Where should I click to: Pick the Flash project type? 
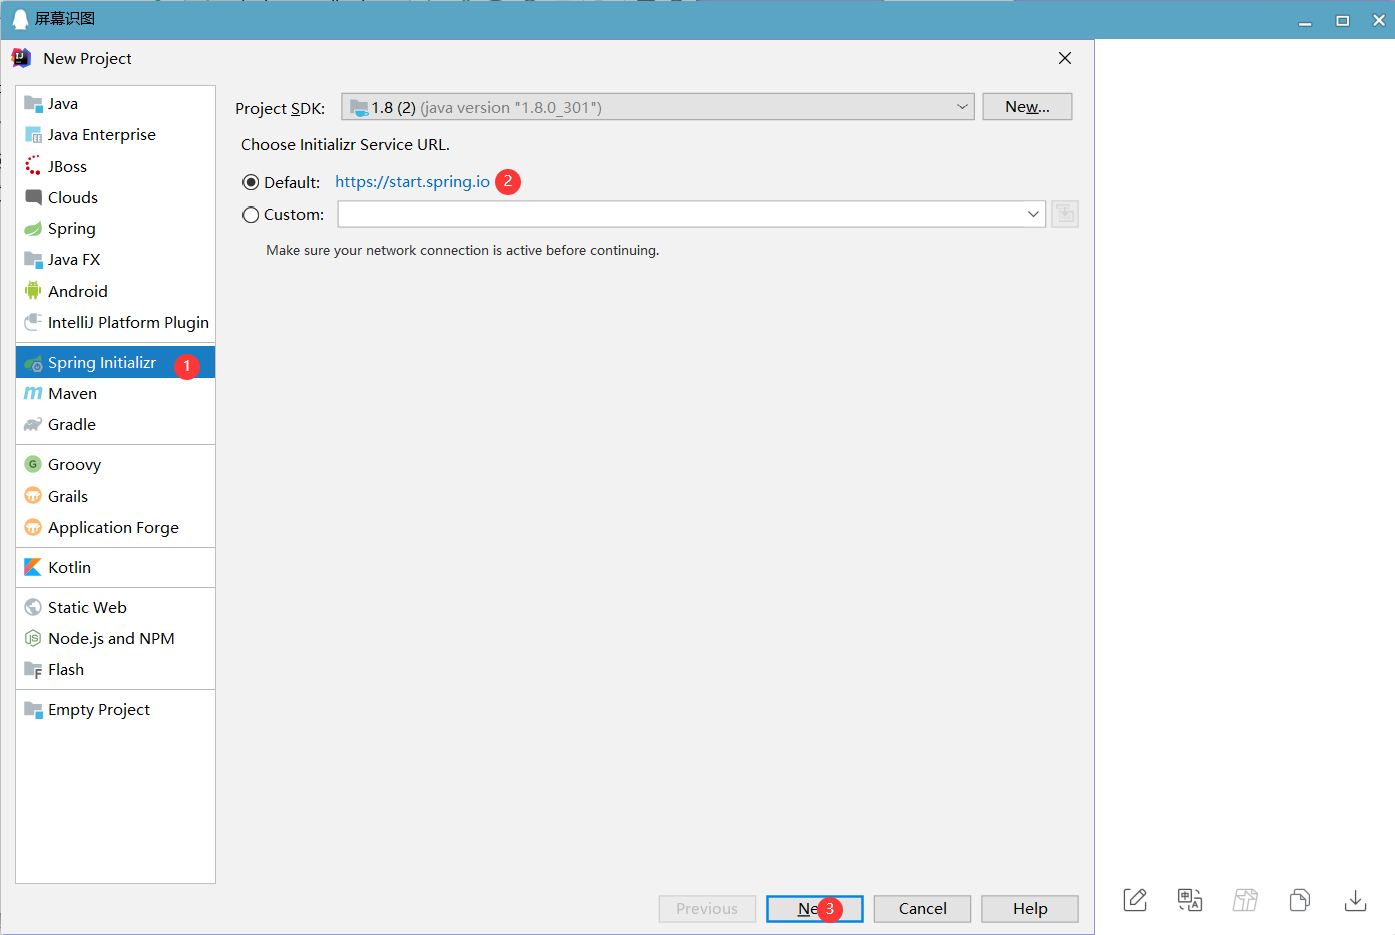tap(115, 669)
